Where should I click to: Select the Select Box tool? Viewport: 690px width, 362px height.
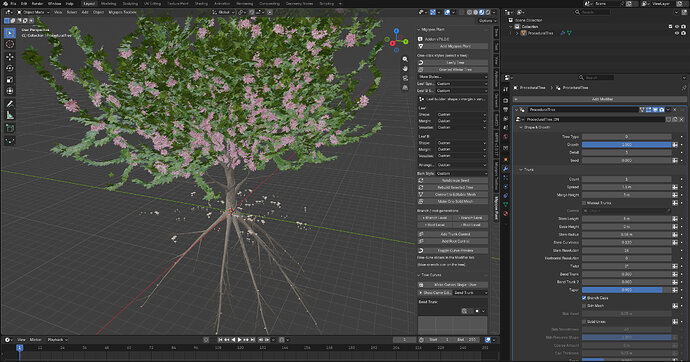pyautogui.click(x=10, y=33)
